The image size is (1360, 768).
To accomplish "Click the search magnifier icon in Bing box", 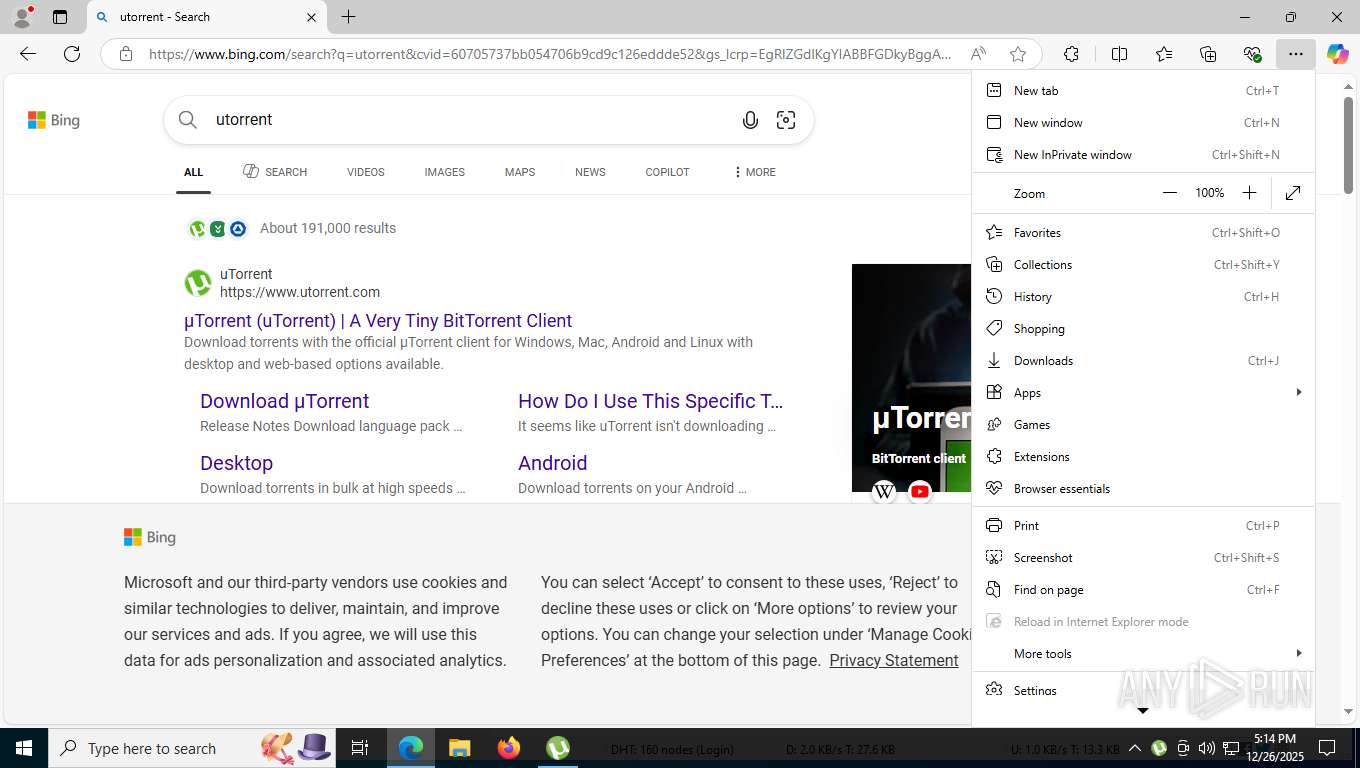I will click(188, 120).
